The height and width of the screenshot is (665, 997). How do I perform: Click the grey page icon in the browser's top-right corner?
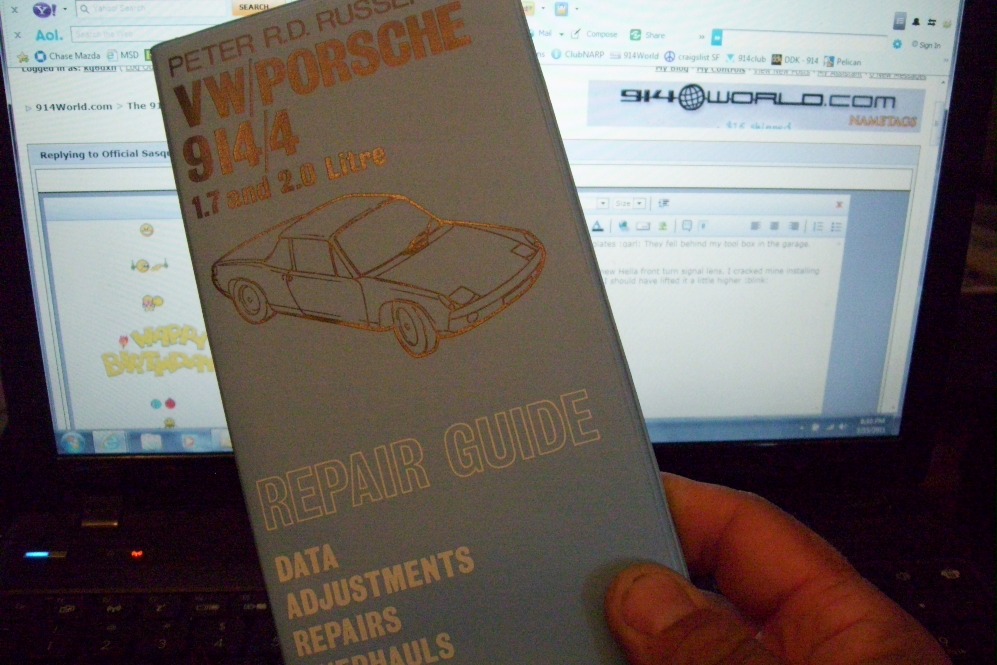pos(899,21)
